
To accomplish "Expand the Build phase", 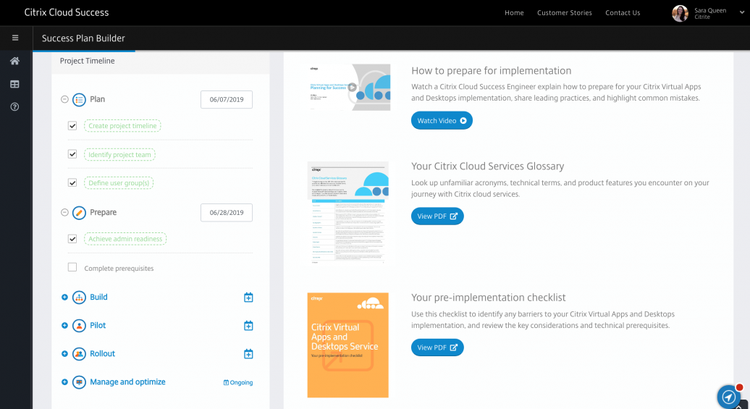I will 65,297.
